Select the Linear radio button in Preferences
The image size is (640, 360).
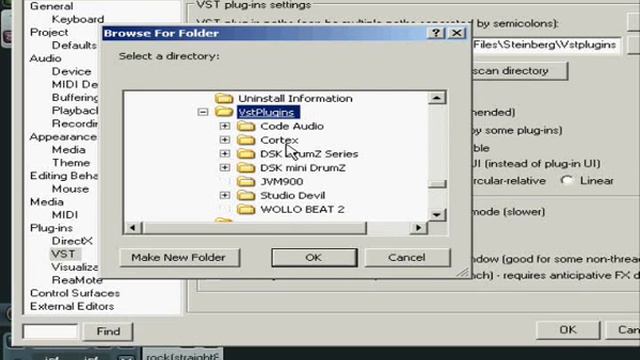567,180
